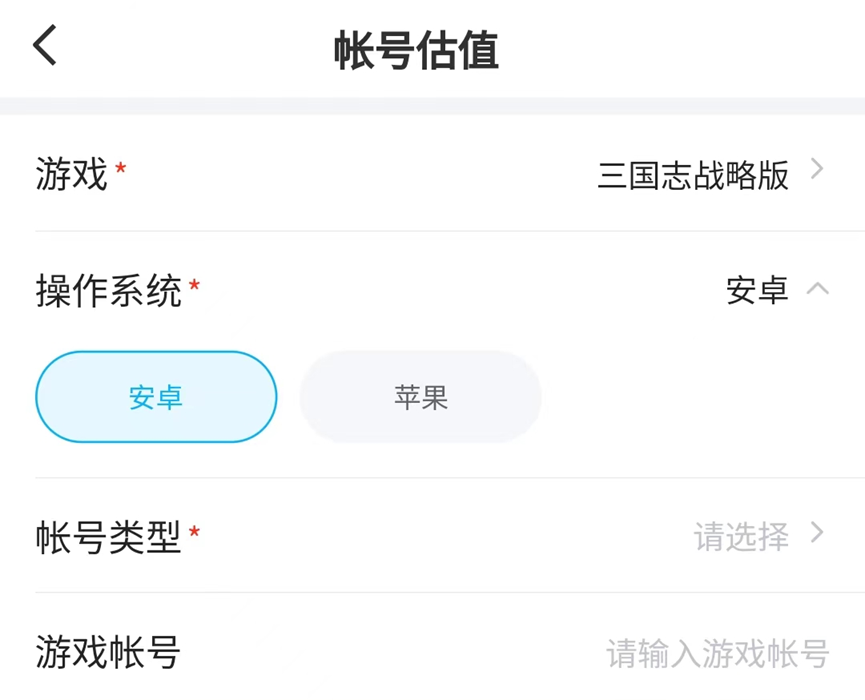The height and width of the screenshot is (700, 865).
Task: Focus the 请输入游戏帐号 input field
Action: pyautogui.click(x=717, y=654)
